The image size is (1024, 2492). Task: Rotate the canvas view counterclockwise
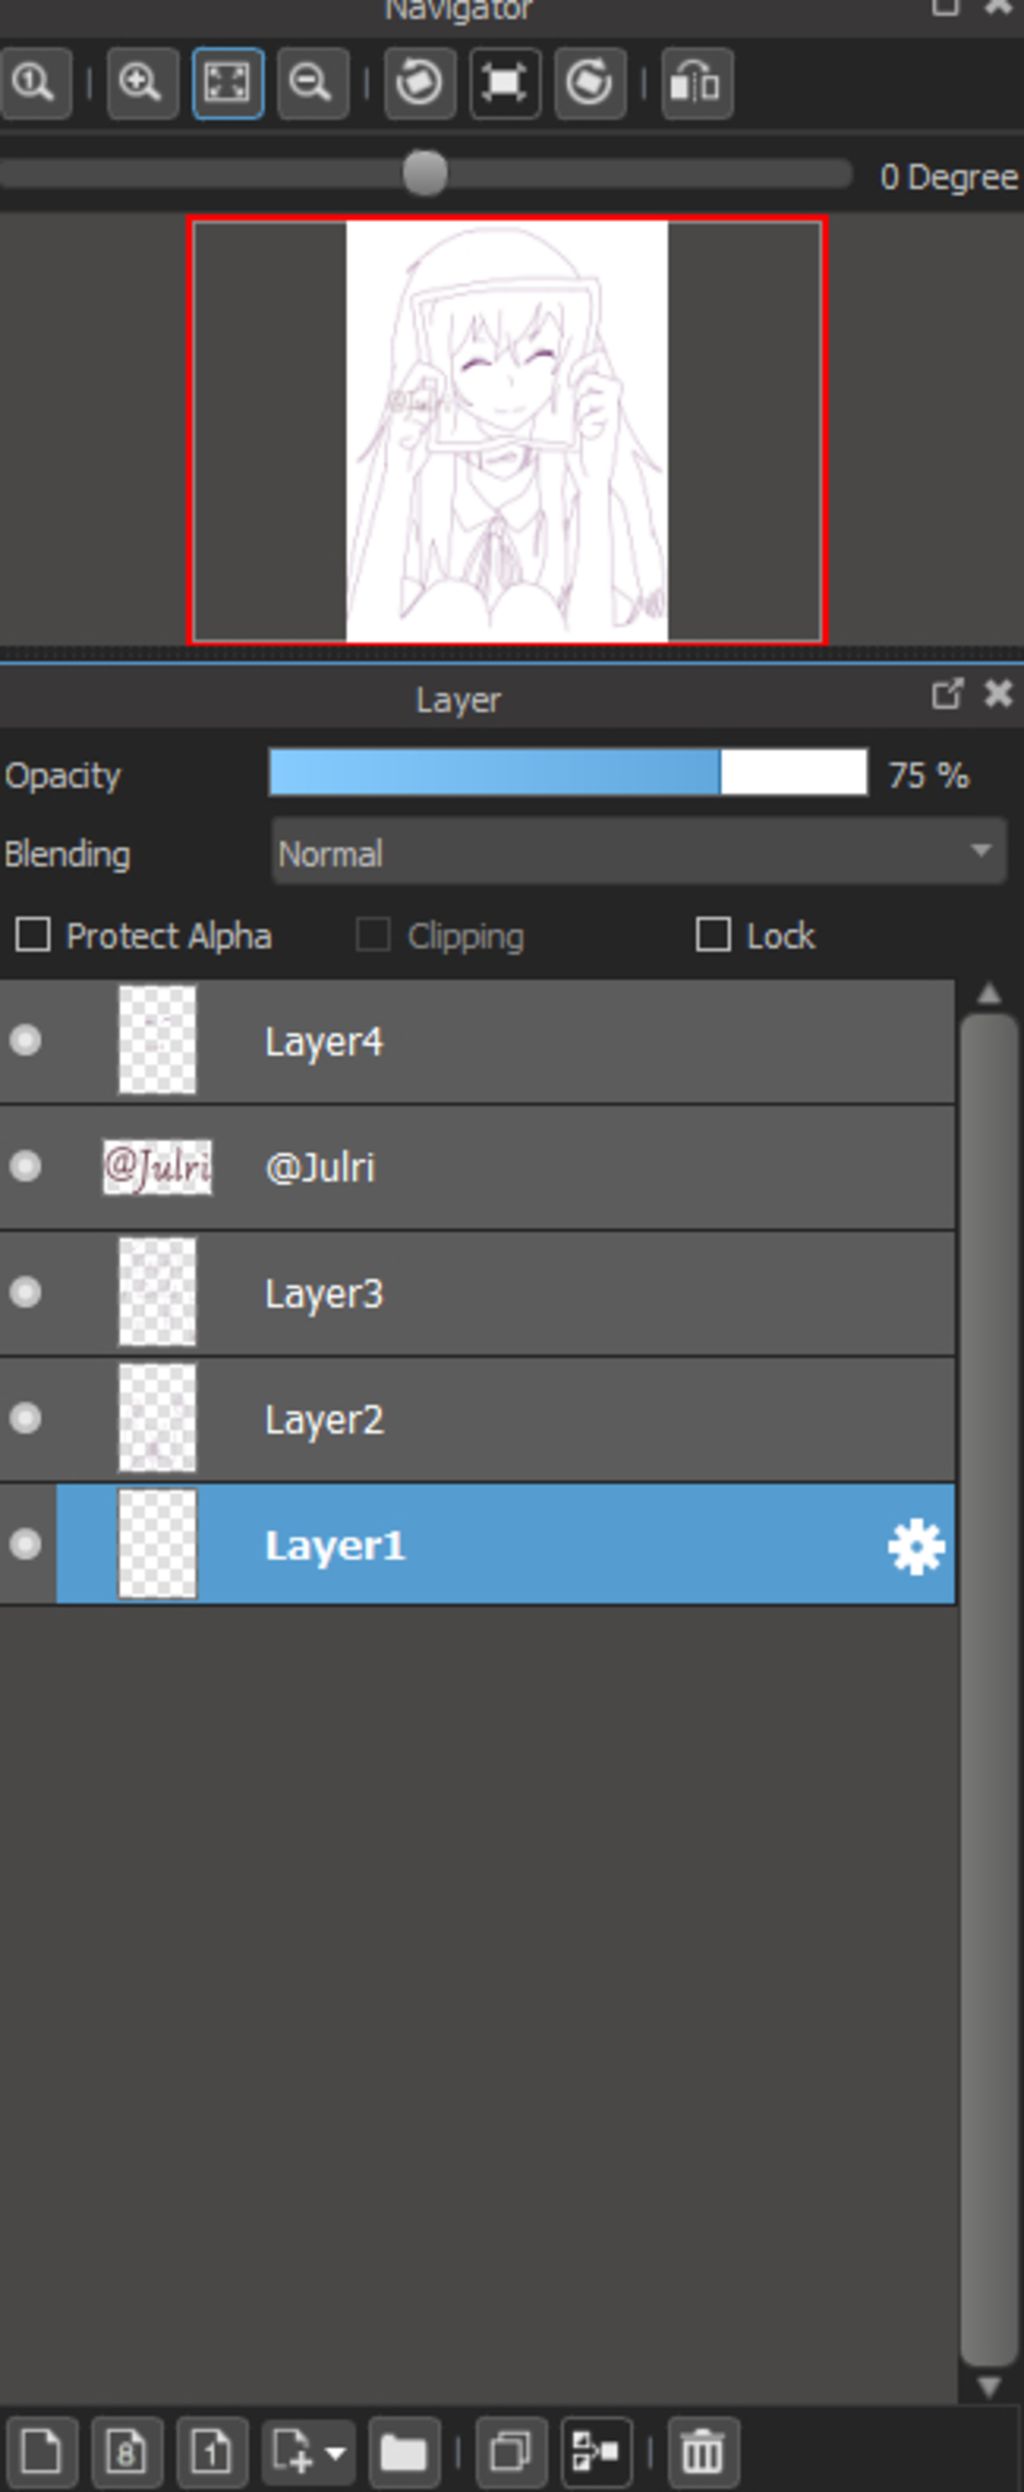(419, 83)
